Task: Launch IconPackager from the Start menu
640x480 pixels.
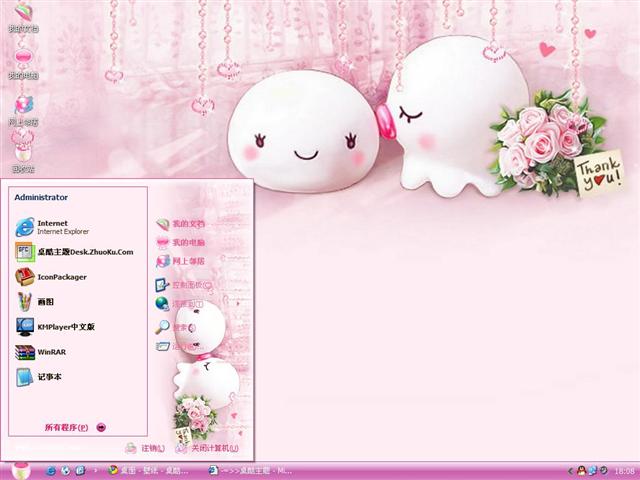Action: 51,277
